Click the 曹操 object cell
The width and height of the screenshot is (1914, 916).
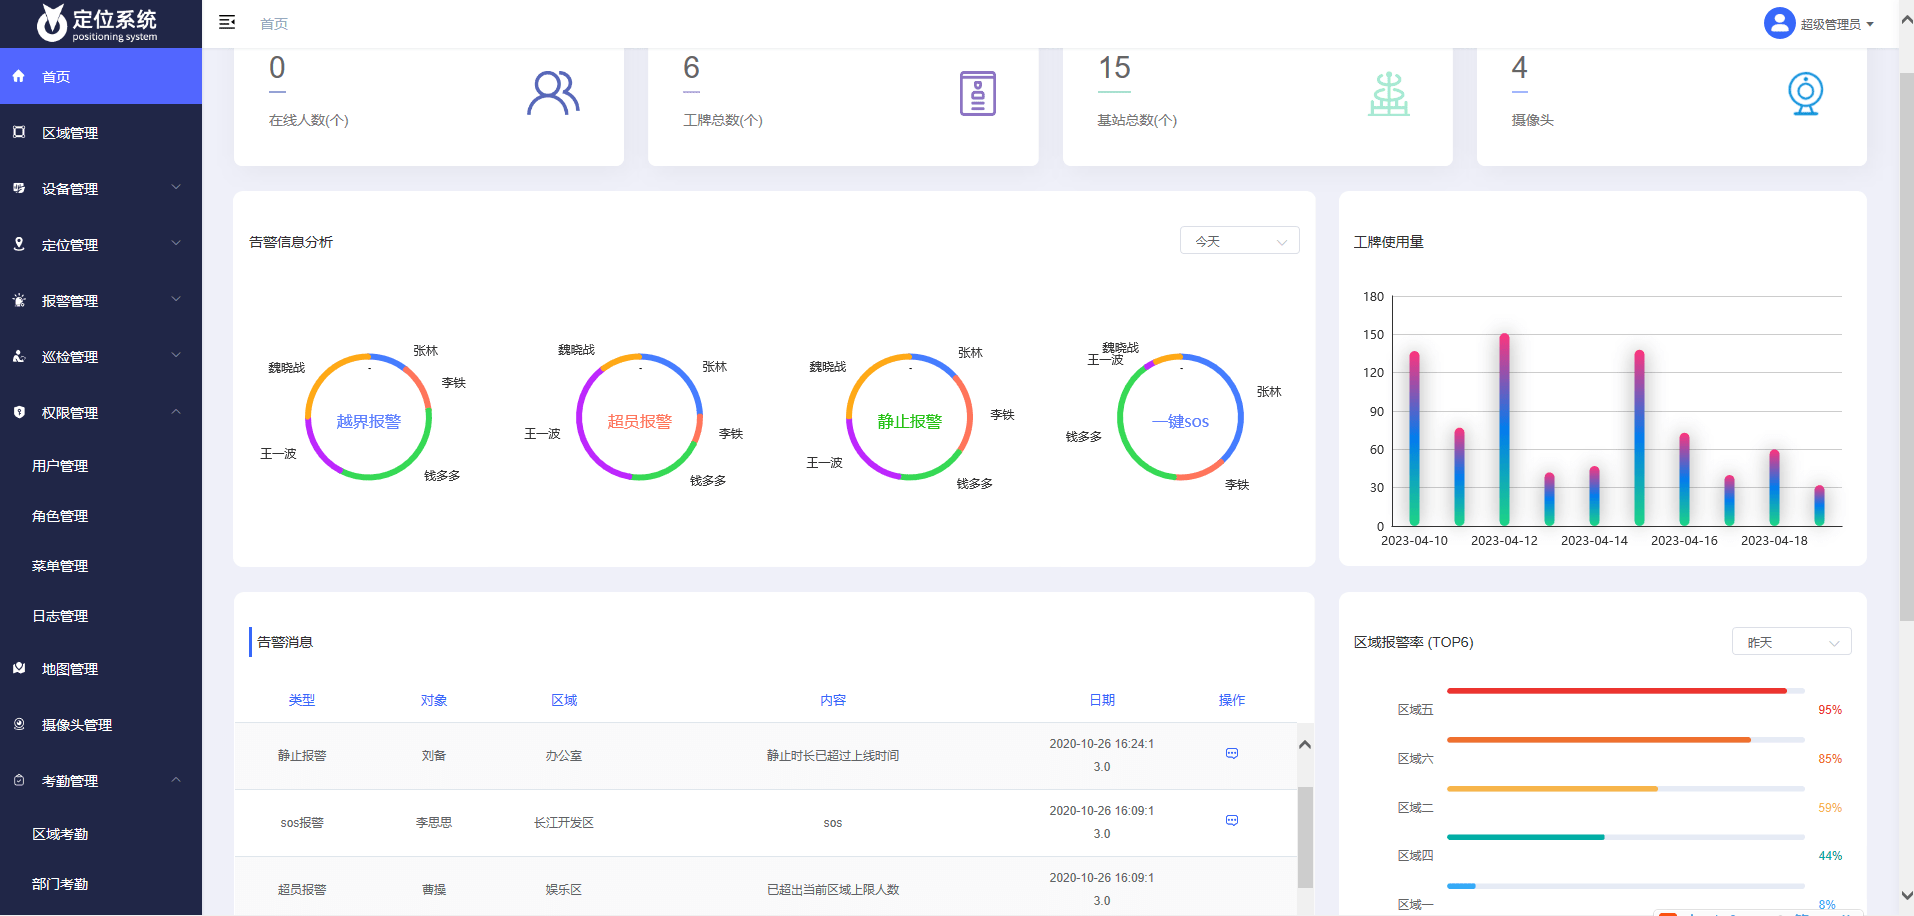tap(434, 890)
